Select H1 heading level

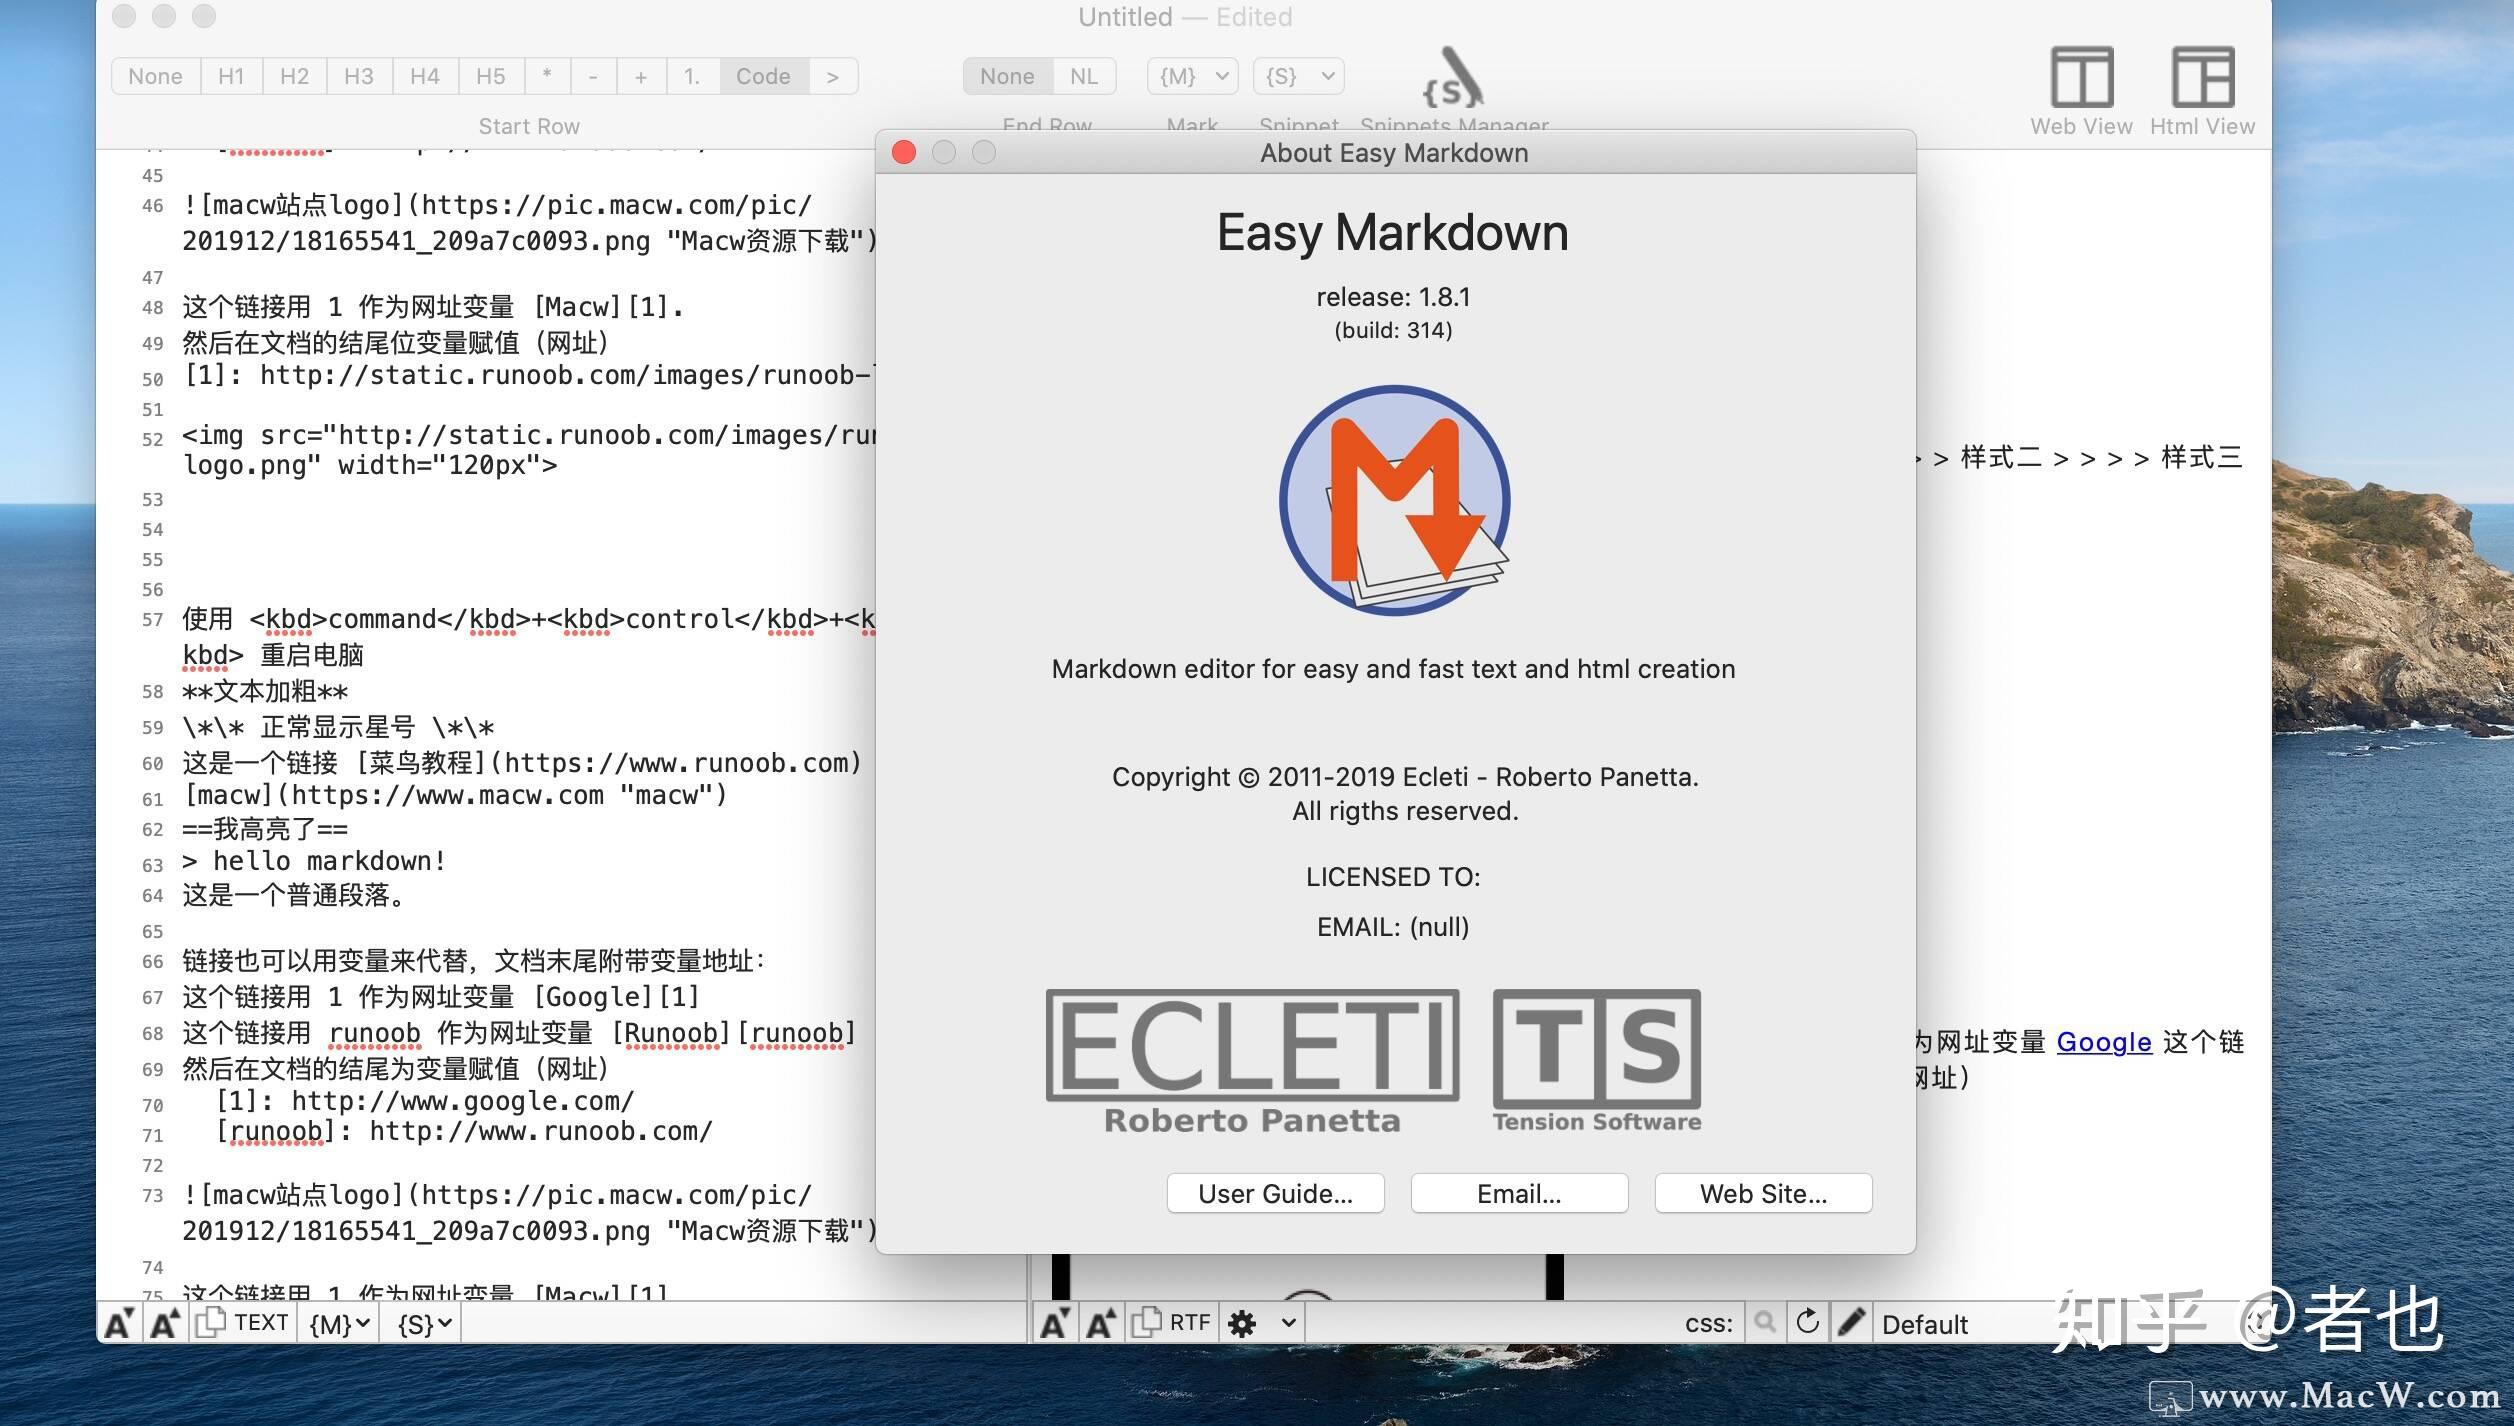point(230,75)
